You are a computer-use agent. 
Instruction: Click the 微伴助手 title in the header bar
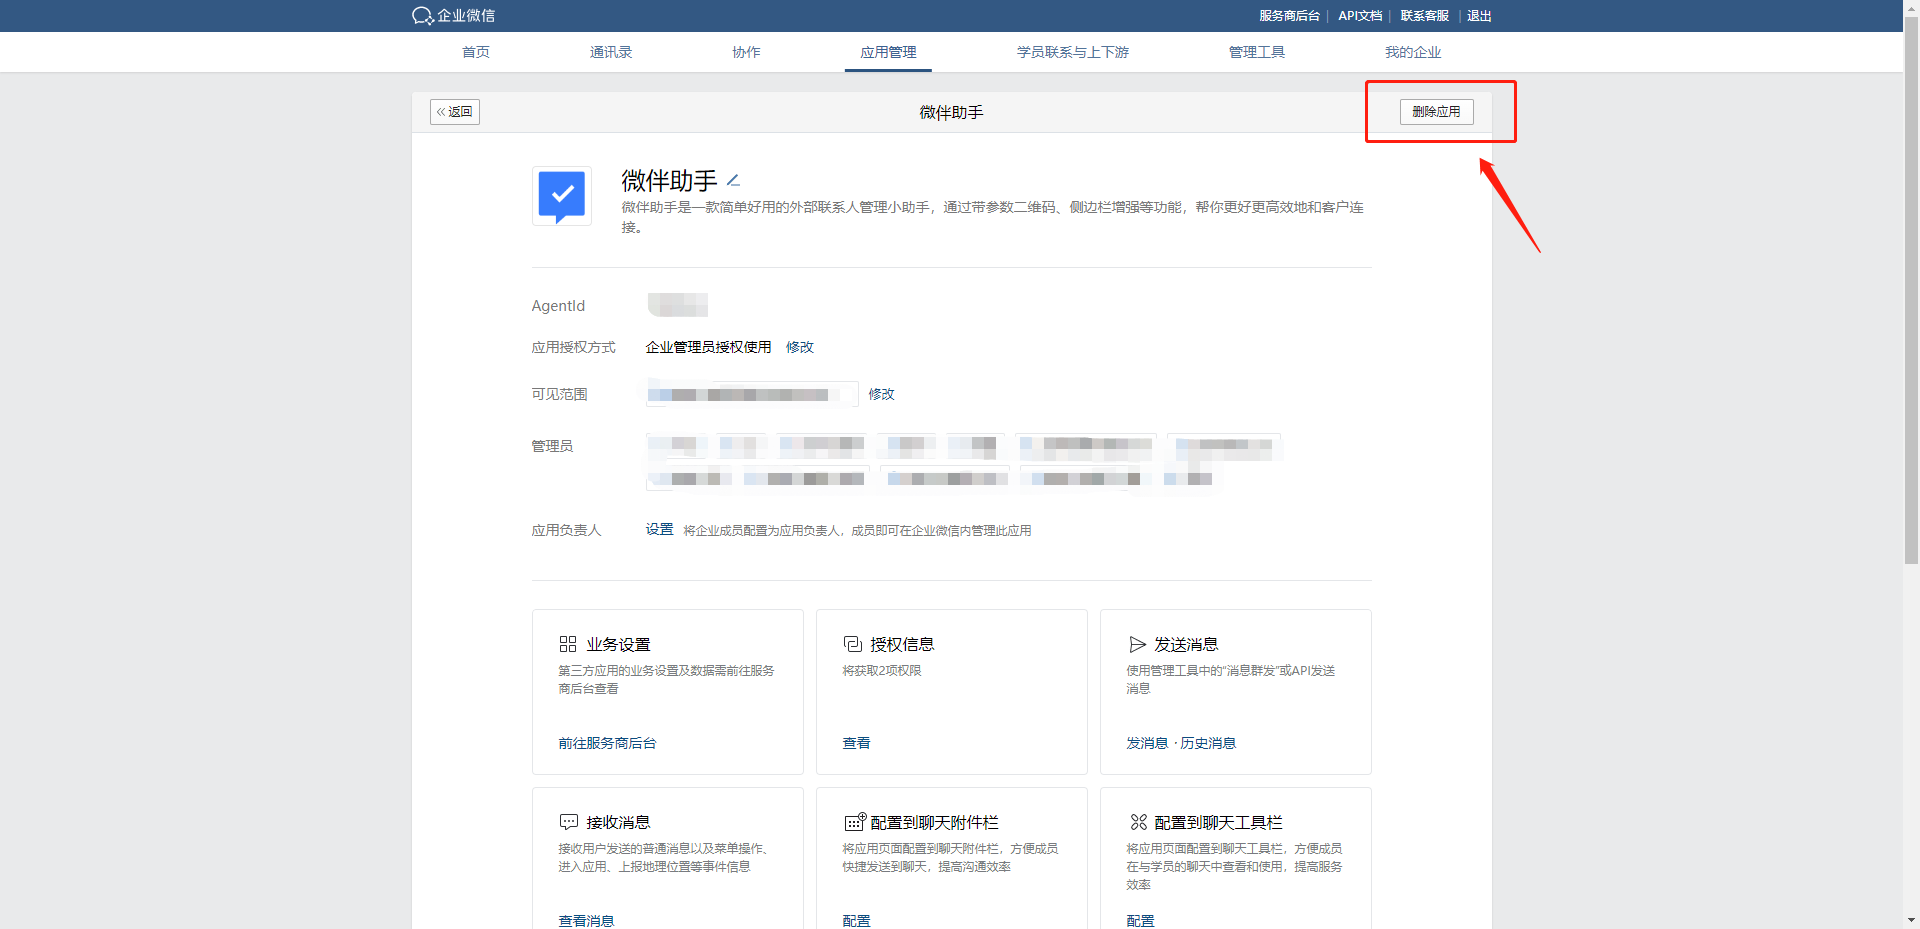[x=951, y=112]
